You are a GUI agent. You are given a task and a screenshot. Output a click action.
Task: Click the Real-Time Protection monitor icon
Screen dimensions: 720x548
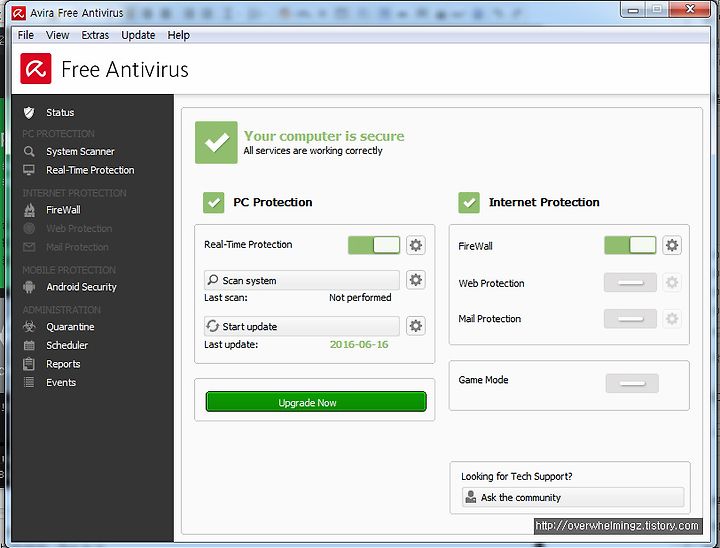[x=29, y=170]
